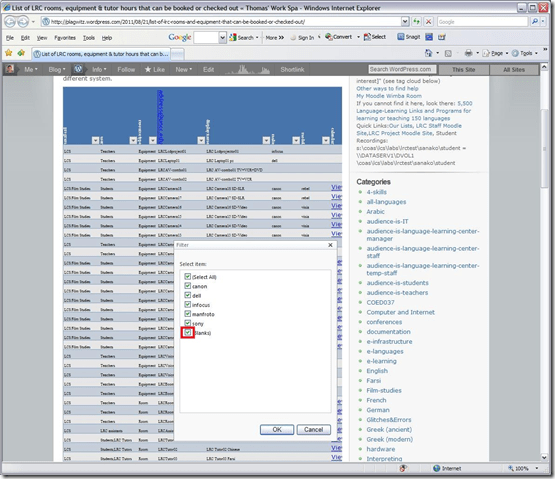Click the Select toolbar button
Screen dimensions: 555x479
coord(375,37)
